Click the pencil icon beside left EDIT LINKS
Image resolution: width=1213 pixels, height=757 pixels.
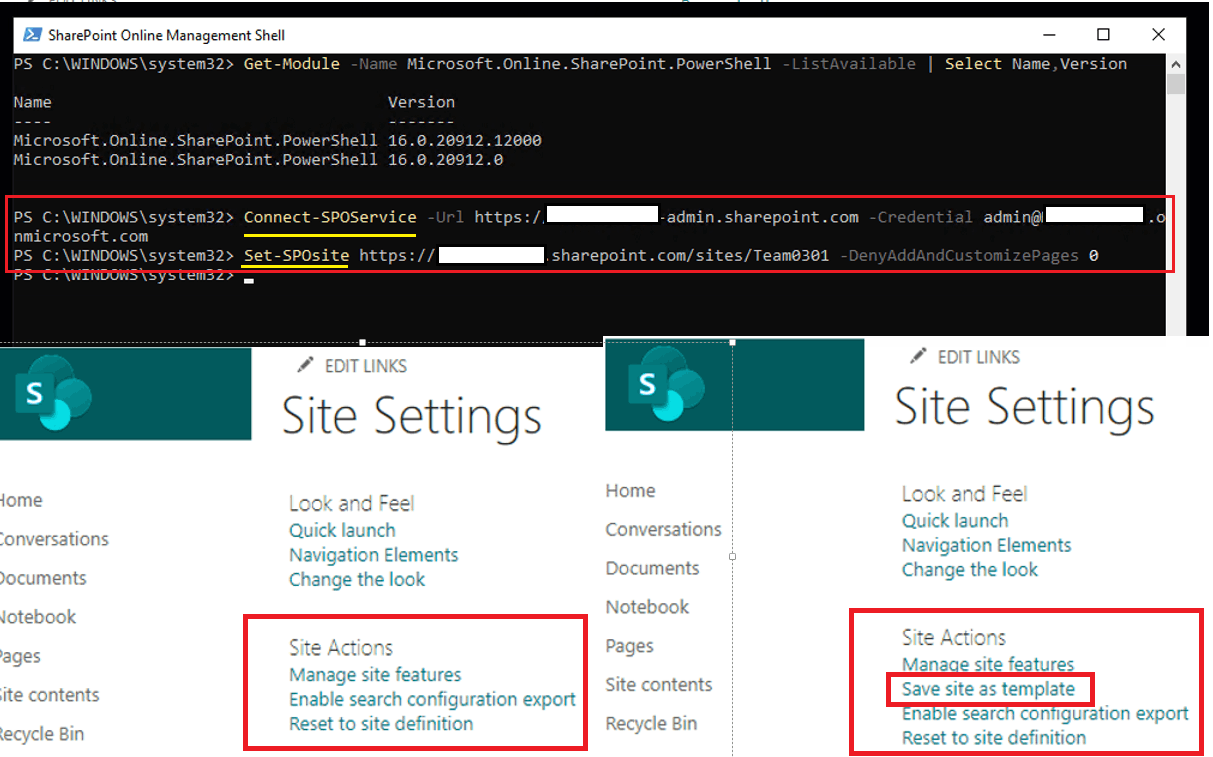click(x=306, y=366)
